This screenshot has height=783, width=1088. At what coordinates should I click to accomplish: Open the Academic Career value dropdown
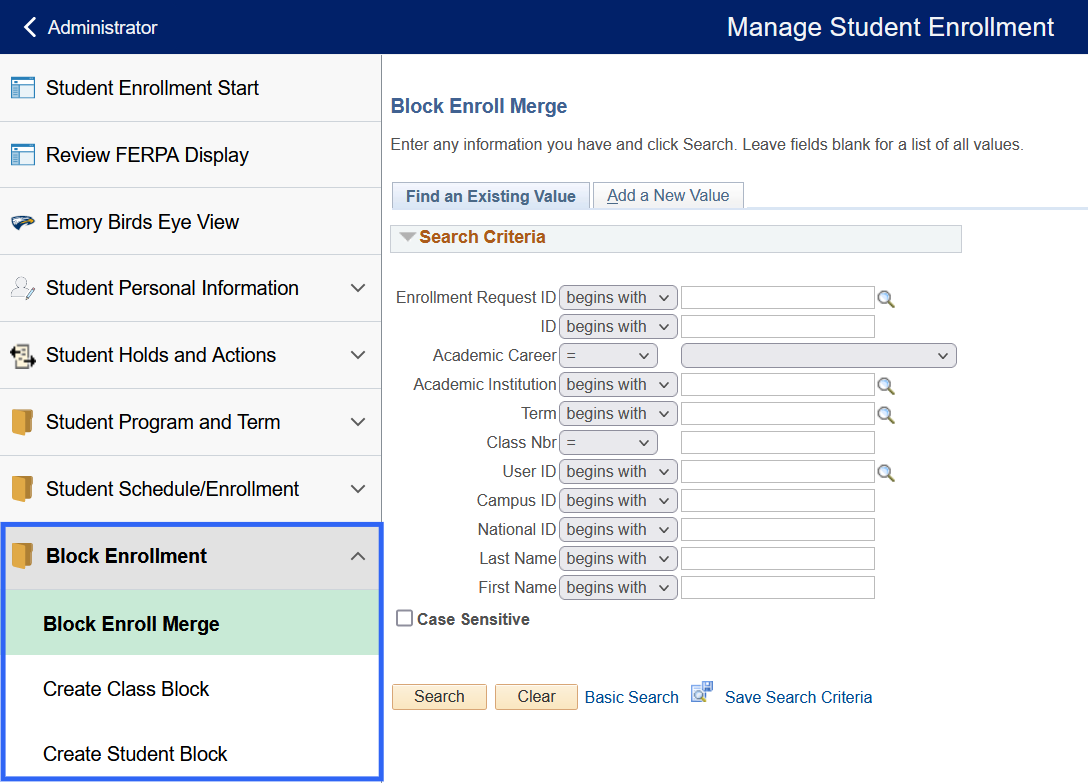click(x=818, y=356)
